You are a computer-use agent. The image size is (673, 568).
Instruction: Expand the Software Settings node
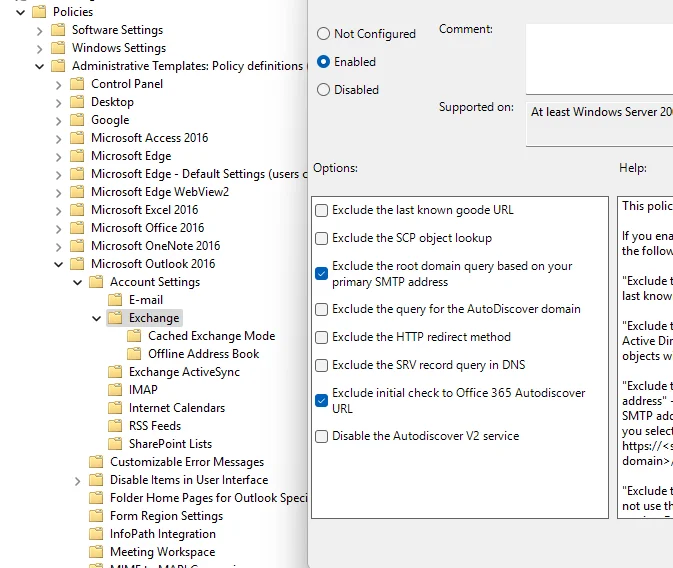tap(39, 31)
